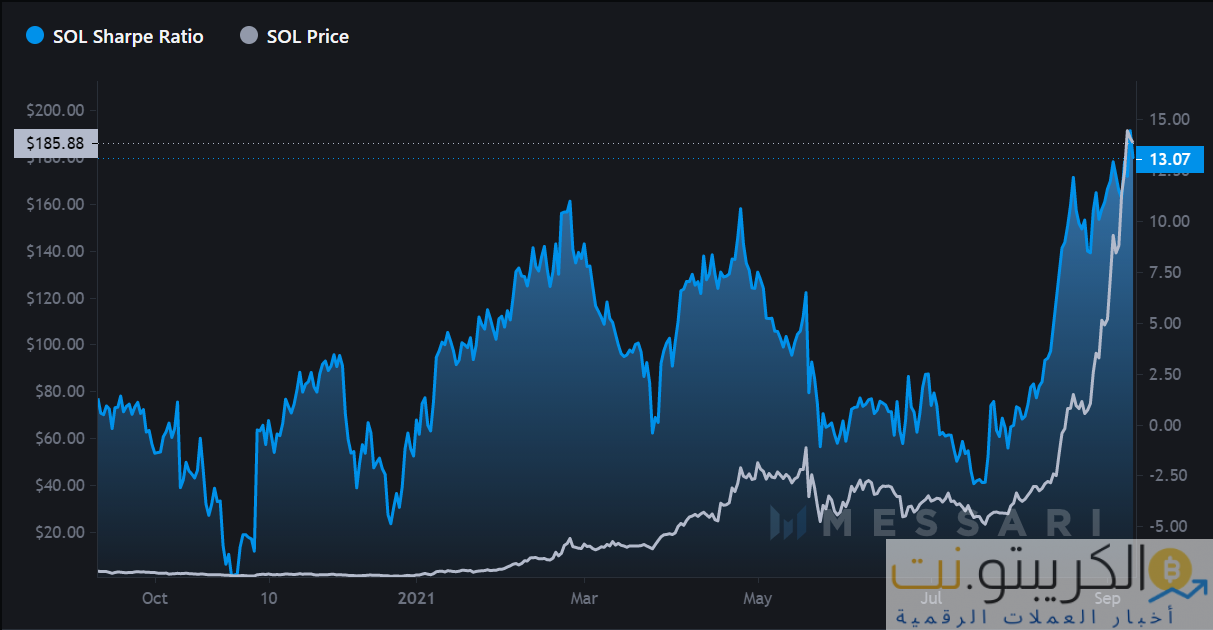Toggle the SOL Sharpe Ratio series label
The image size is (1213, 630).
pyautogui.click(x=128, y=37)
